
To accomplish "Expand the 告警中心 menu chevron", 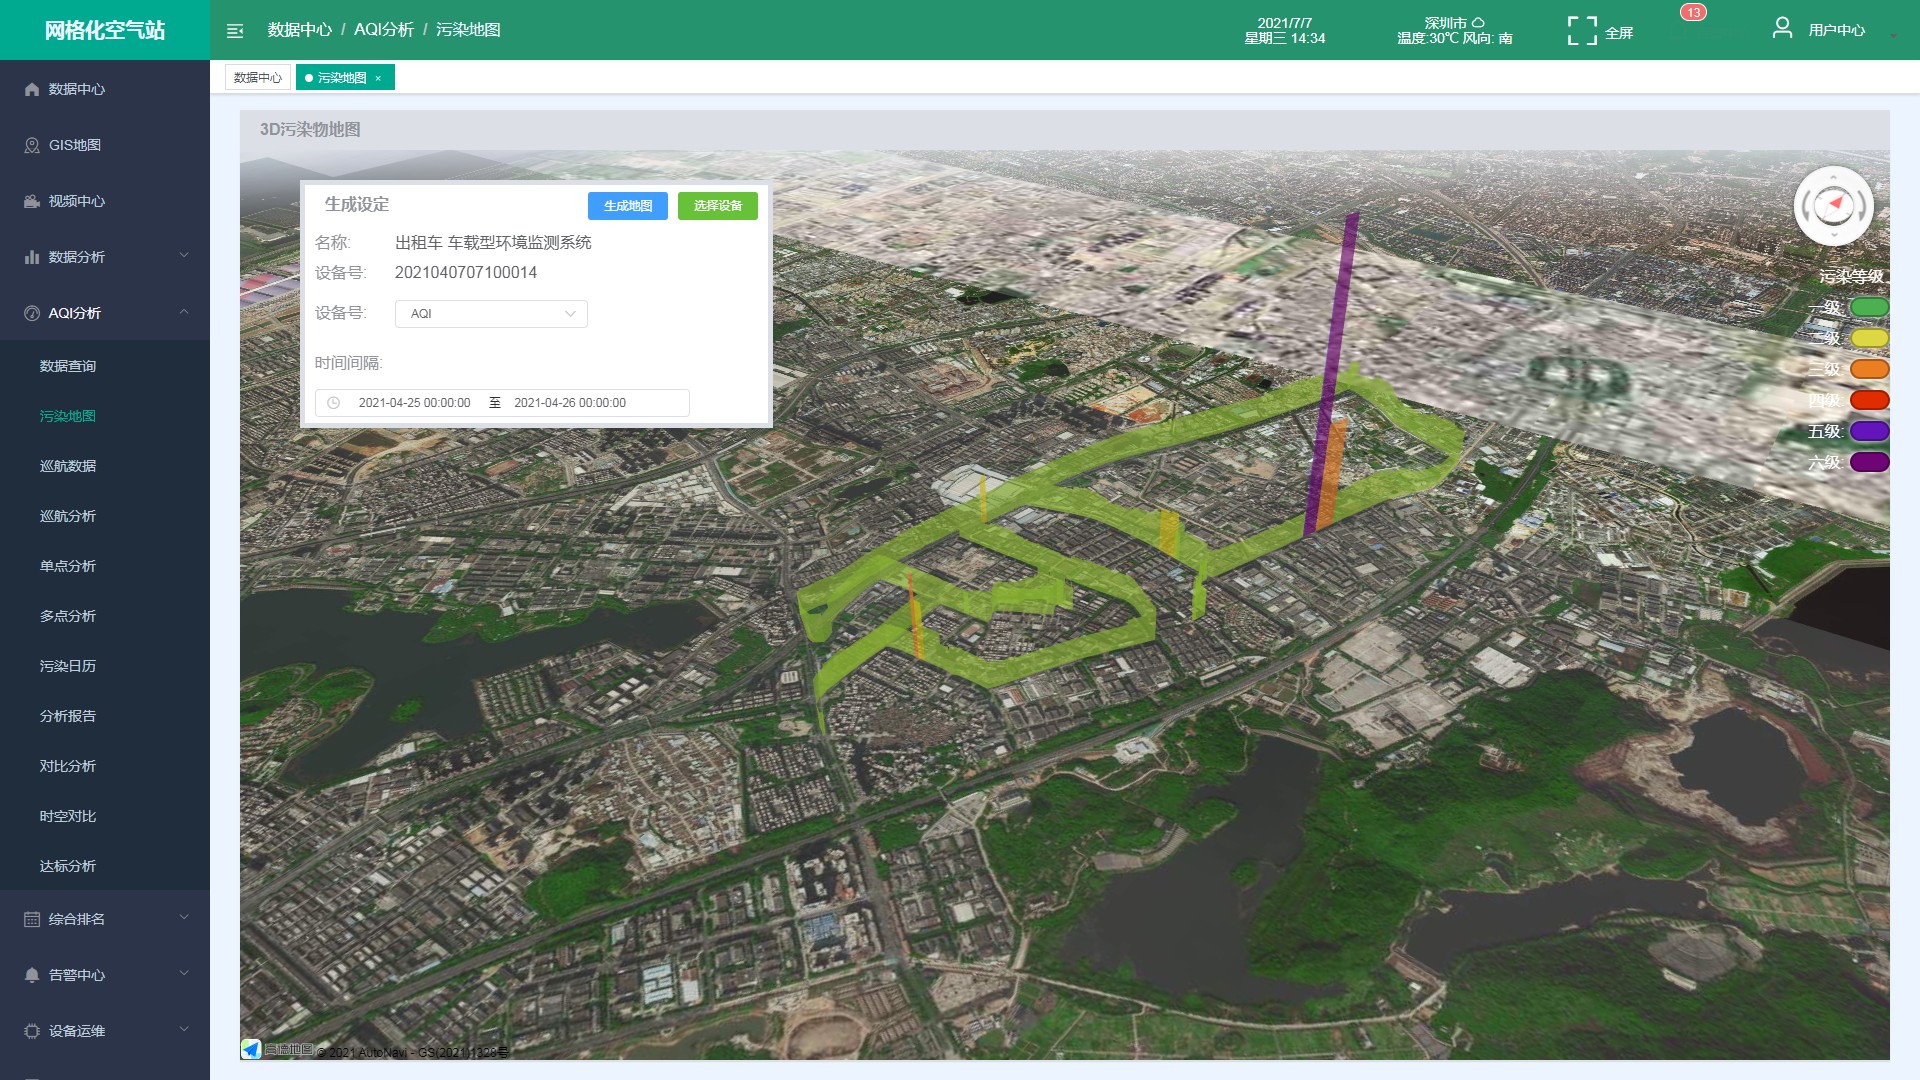I will (184, 974).
